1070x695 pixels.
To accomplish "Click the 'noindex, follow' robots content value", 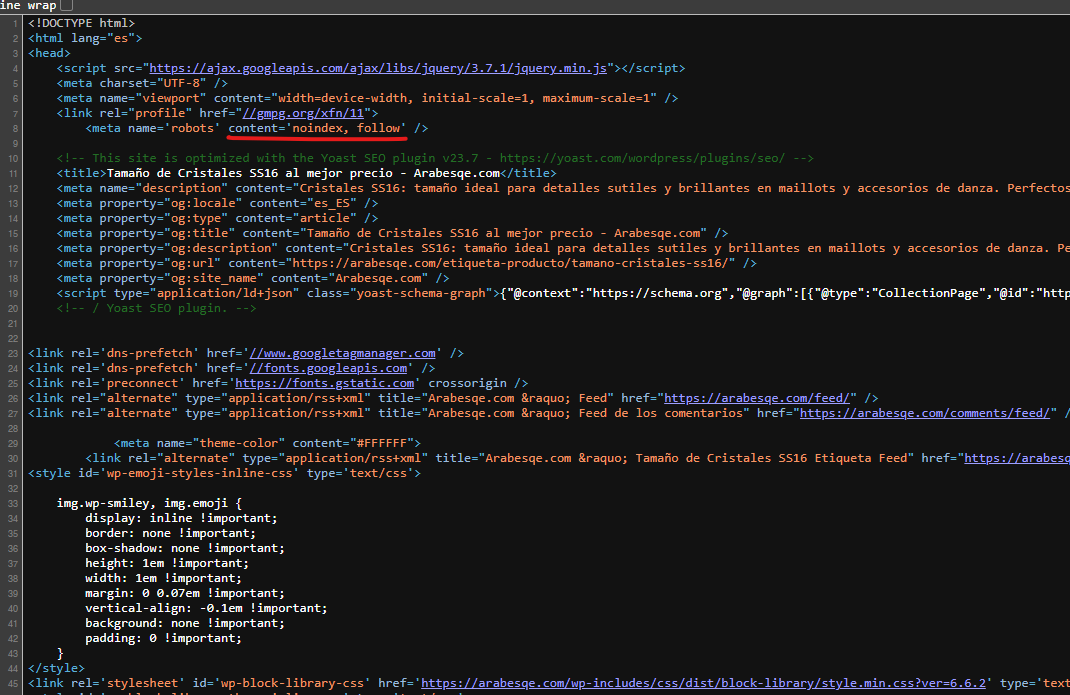I will click(346, 128).
